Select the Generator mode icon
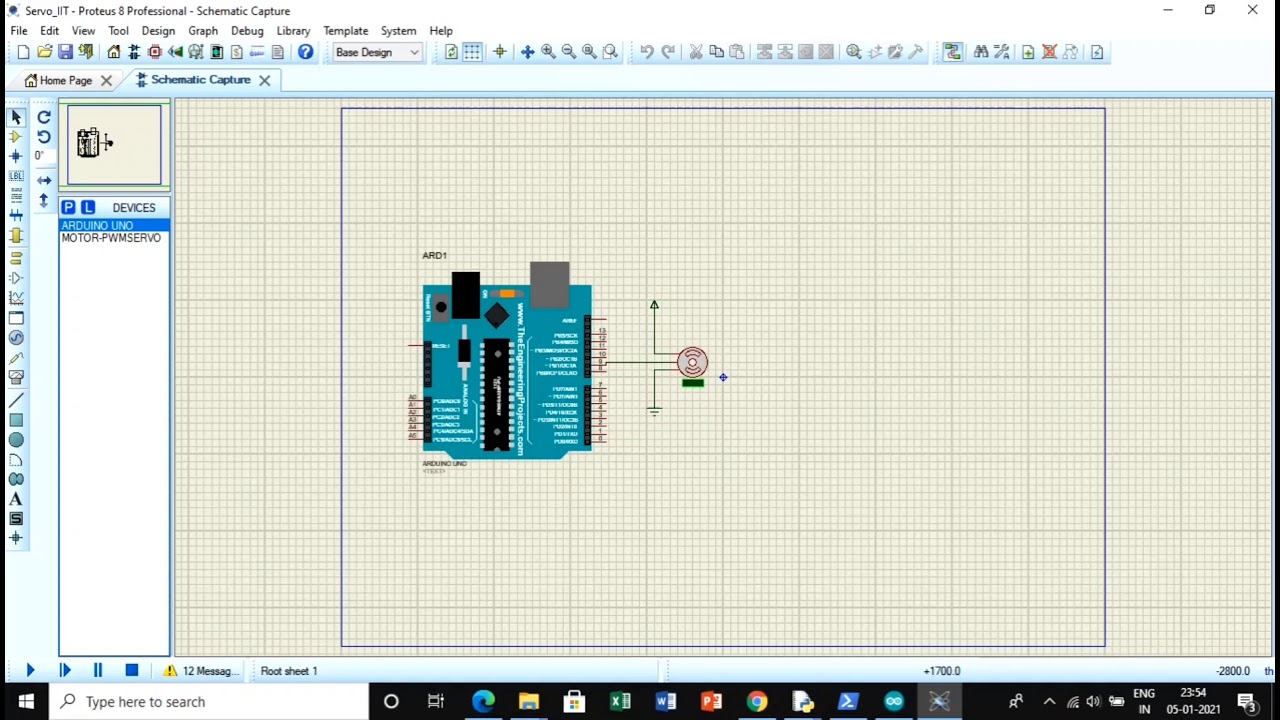 pyautogui.click(x=16, y=338)
